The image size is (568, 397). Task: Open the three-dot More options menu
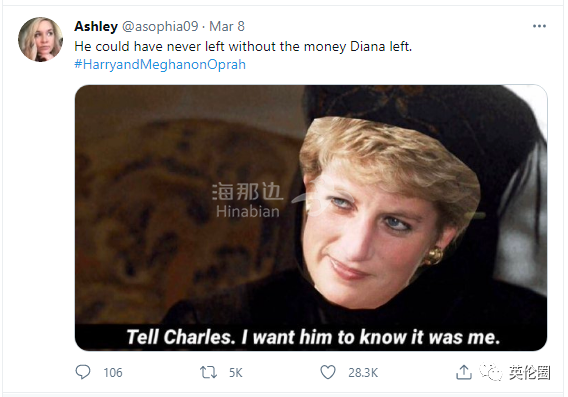(539, 26)
